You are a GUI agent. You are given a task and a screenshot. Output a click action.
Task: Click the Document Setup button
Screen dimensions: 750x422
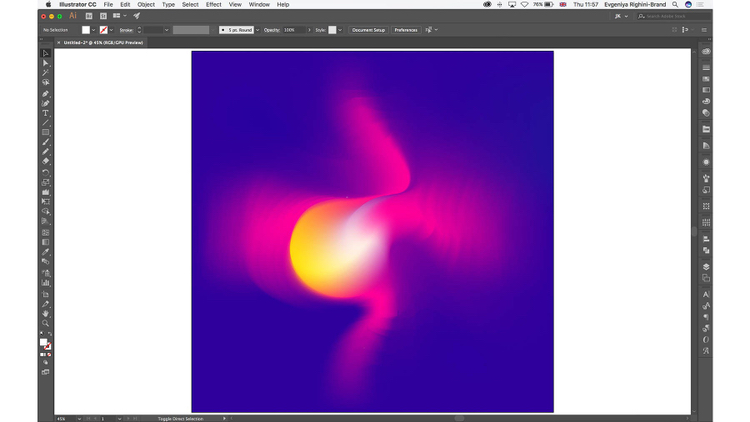[x=368, y=30]
